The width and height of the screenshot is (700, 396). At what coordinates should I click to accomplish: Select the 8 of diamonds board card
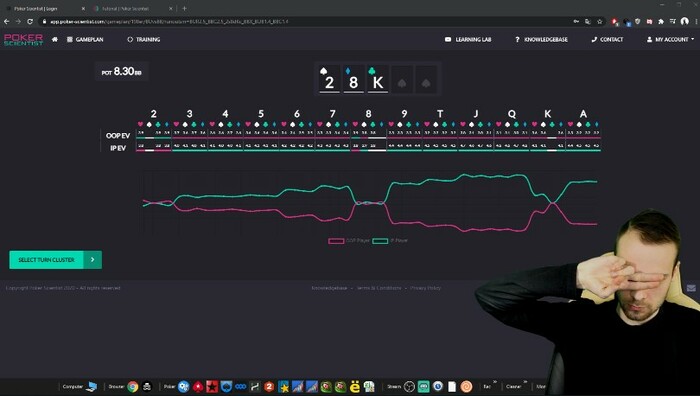point(354,79)
